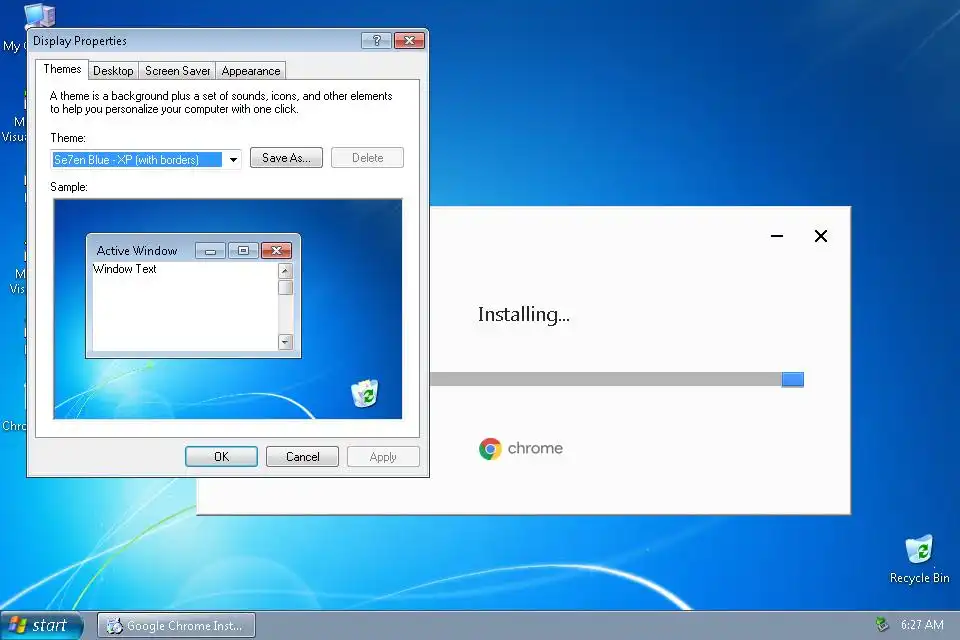Viewport: 960px width, 640px height.
Task: Close the Display Properties window
Action: tap(410, 40)
